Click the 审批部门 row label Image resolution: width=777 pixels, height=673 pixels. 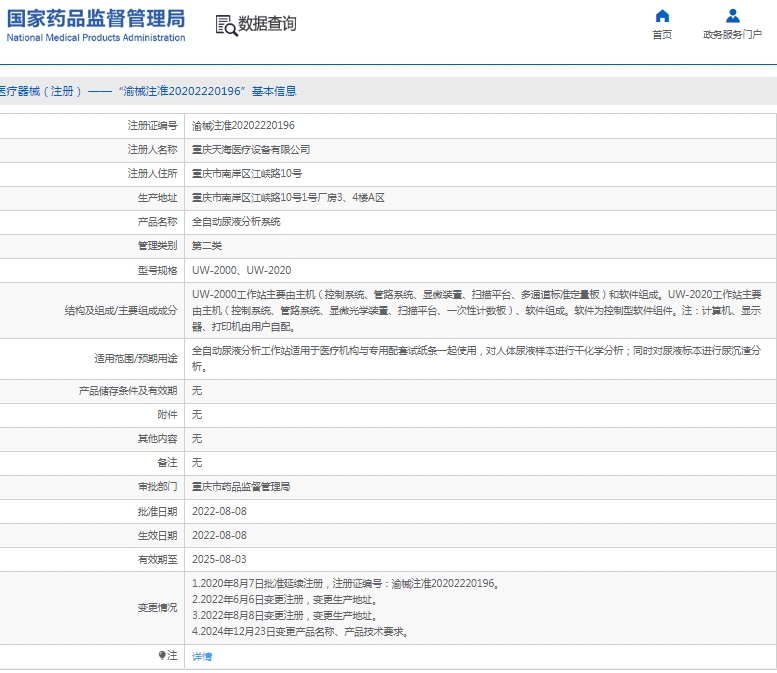click(x=158, y=487)
